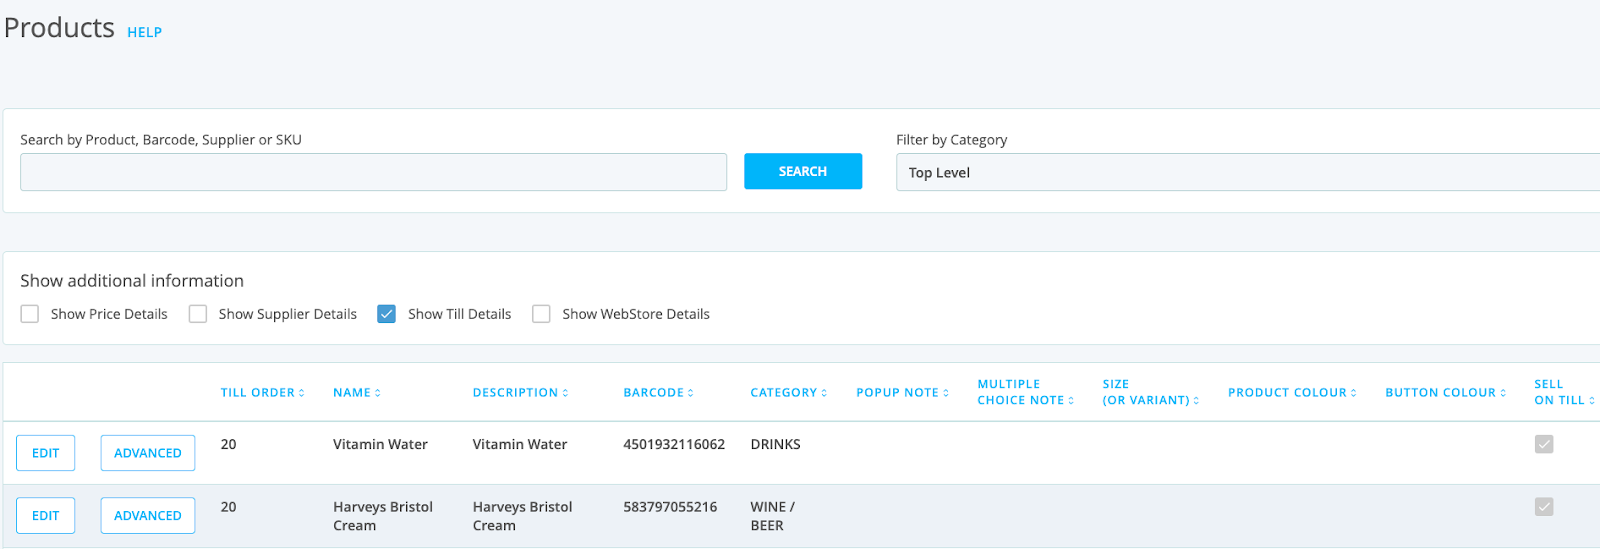
Task: Sort table by Till Order column
Action: point(262,393)
